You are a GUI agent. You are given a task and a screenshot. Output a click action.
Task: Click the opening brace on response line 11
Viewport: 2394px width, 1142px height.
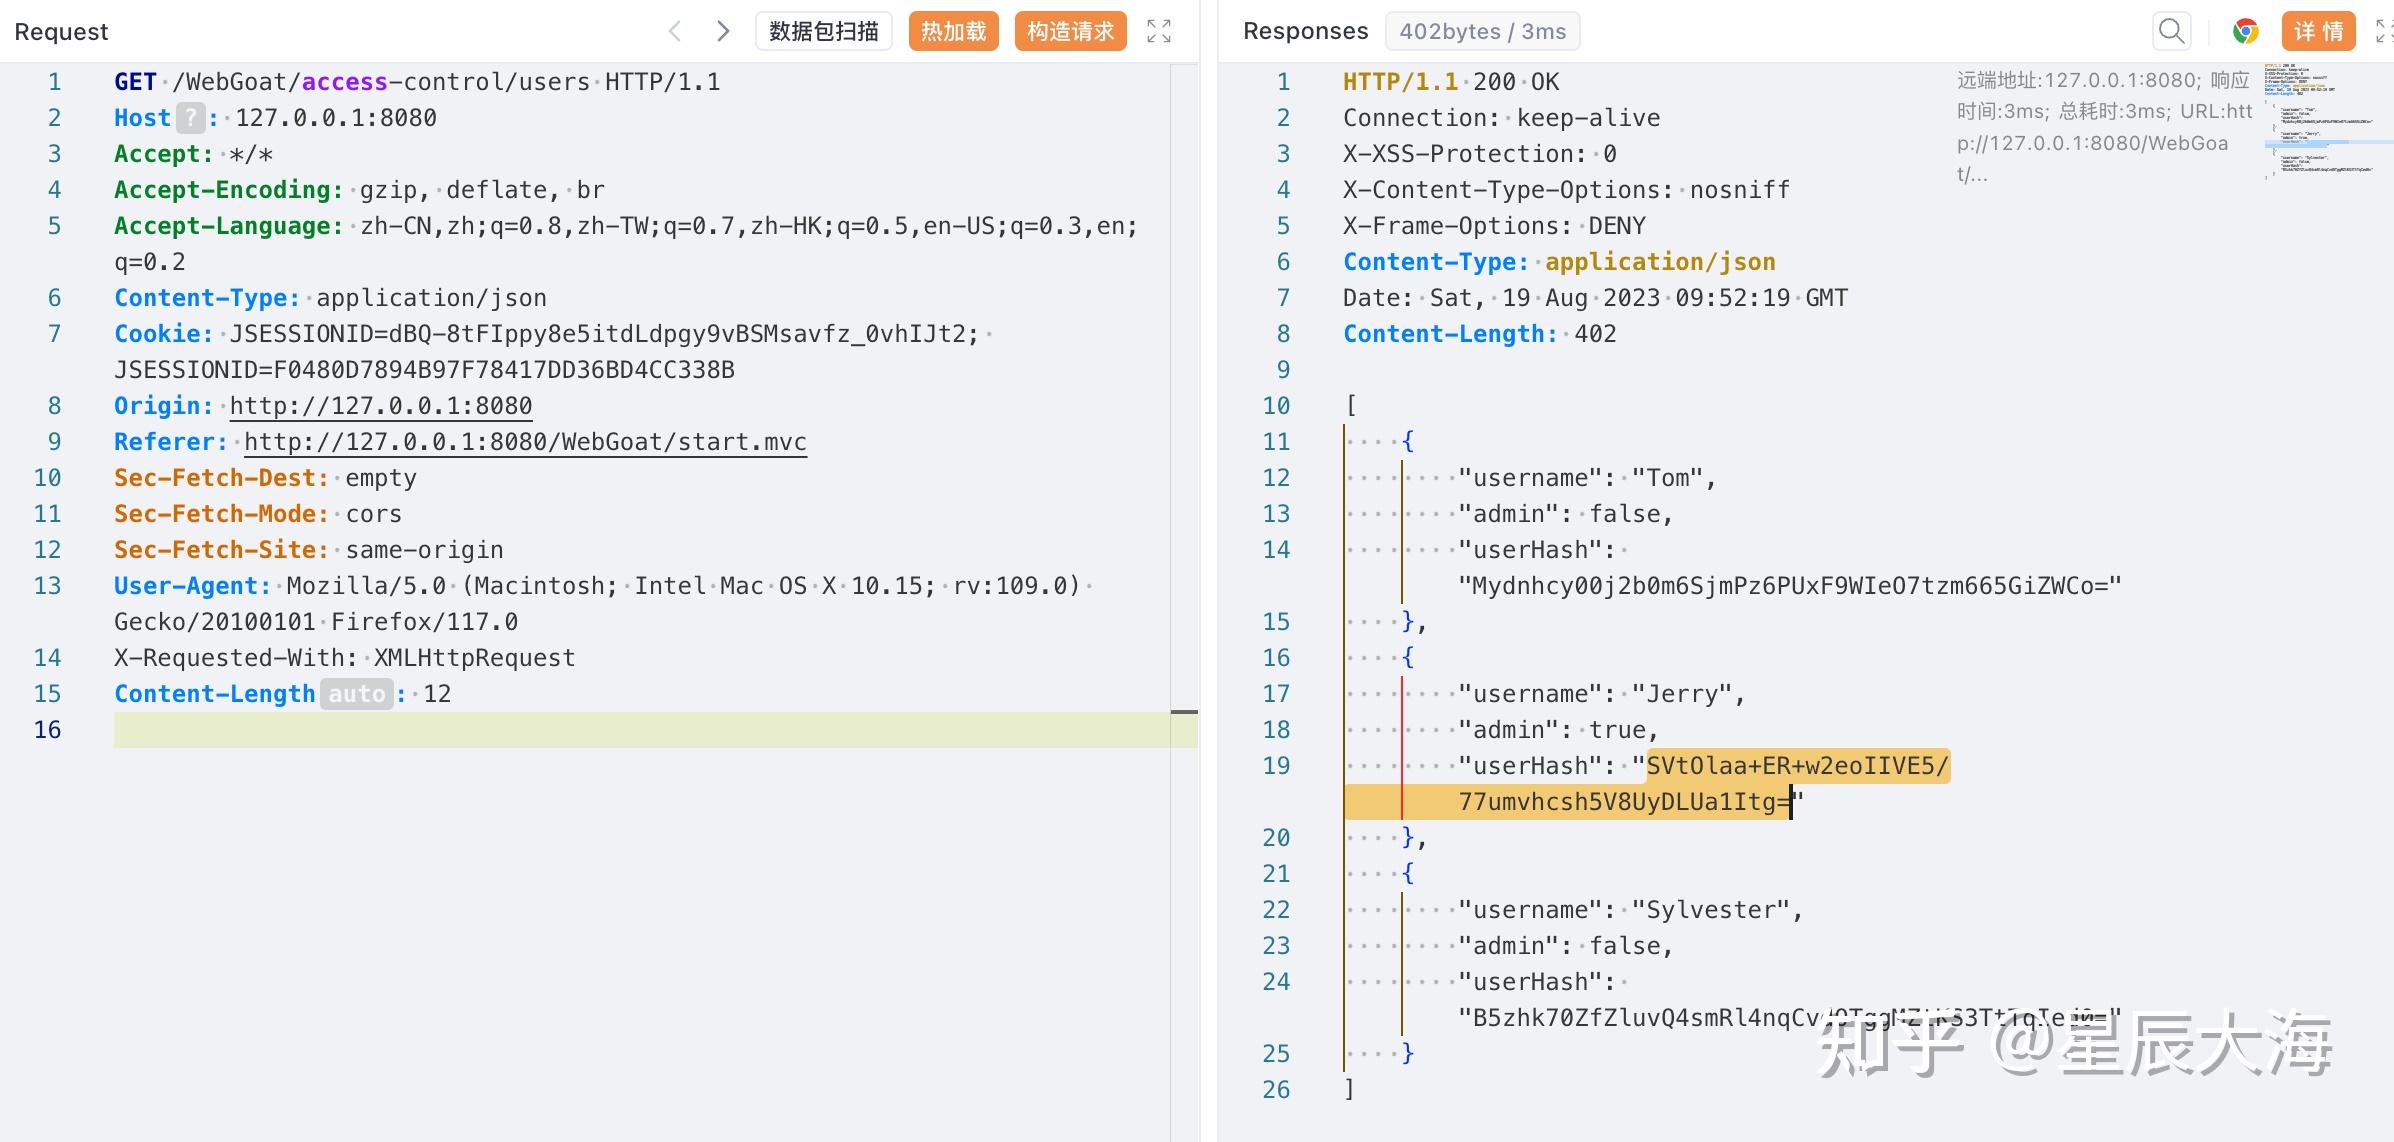(1408, 442)
